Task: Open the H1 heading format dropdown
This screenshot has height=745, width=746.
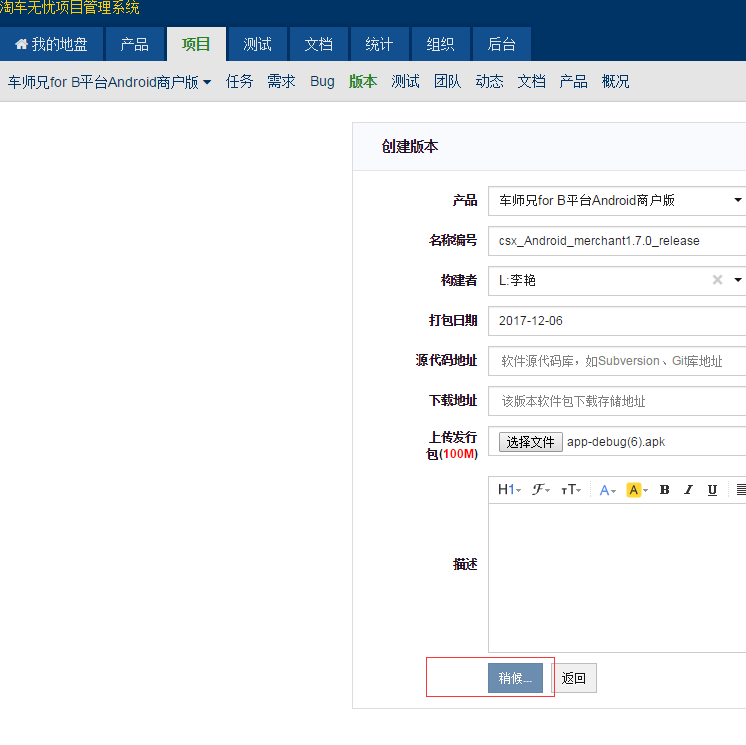Action: (509, 490)
